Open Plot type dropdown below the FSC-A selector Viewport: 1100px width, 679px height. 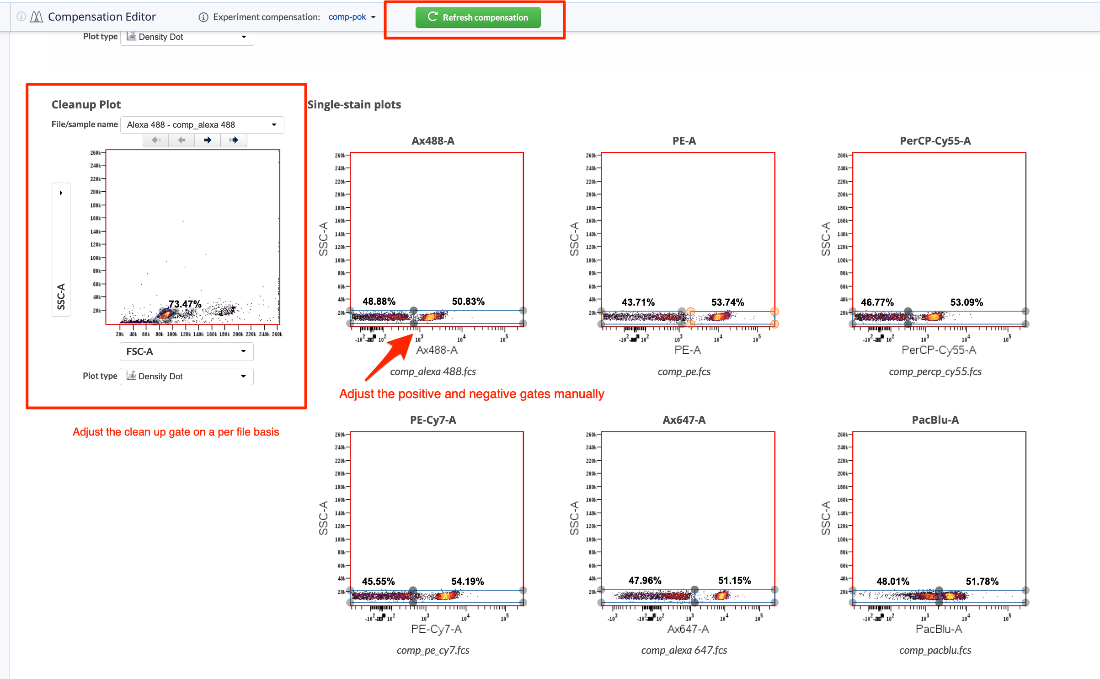pos(186,376)
